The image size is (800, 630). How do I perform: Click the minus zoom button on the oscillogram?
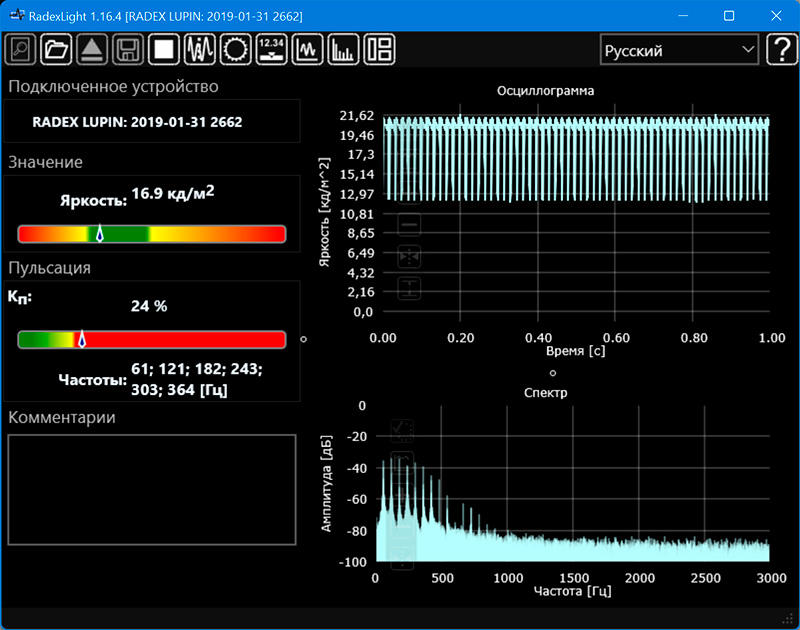coord(409,225)
